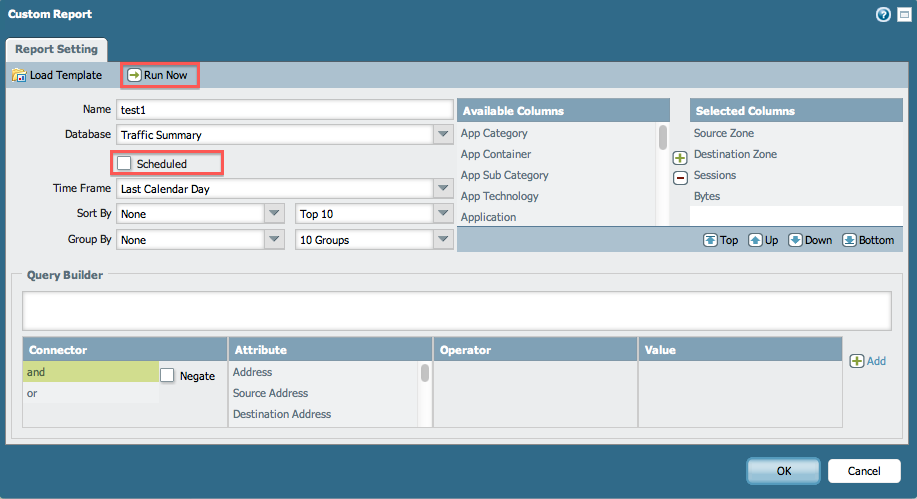Screen dimensions: 917x499
Task: Click the Name input field
Action: pos(285,110)
